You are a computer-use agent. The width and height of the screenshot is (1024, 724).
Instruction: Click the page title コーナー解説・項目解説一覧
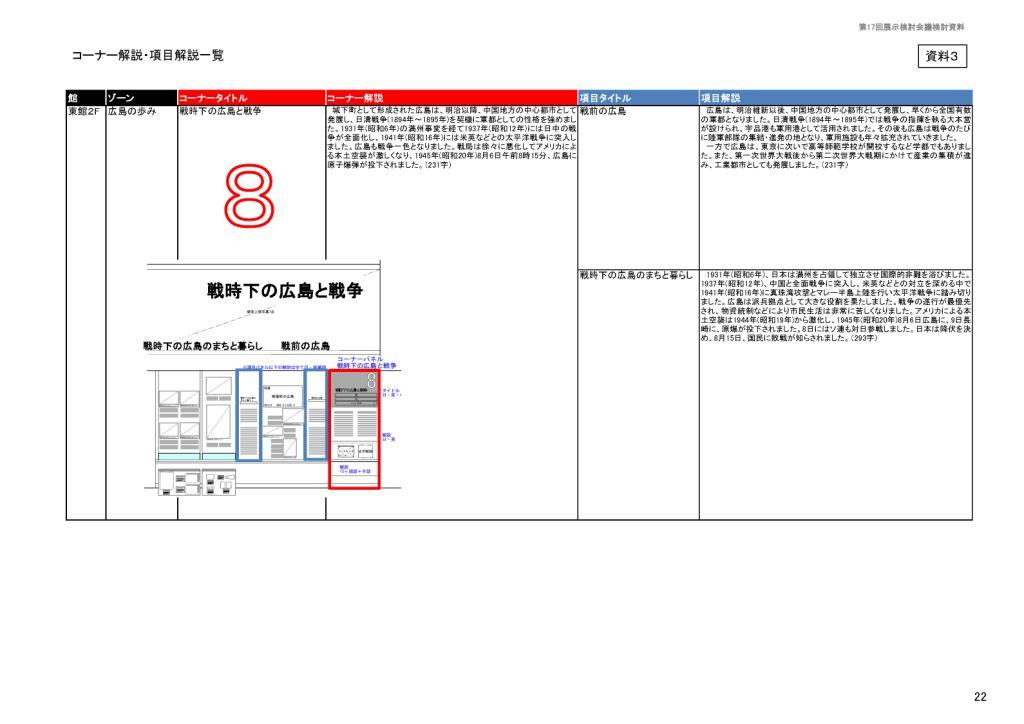pyautogui.click(x=147, y=57)
